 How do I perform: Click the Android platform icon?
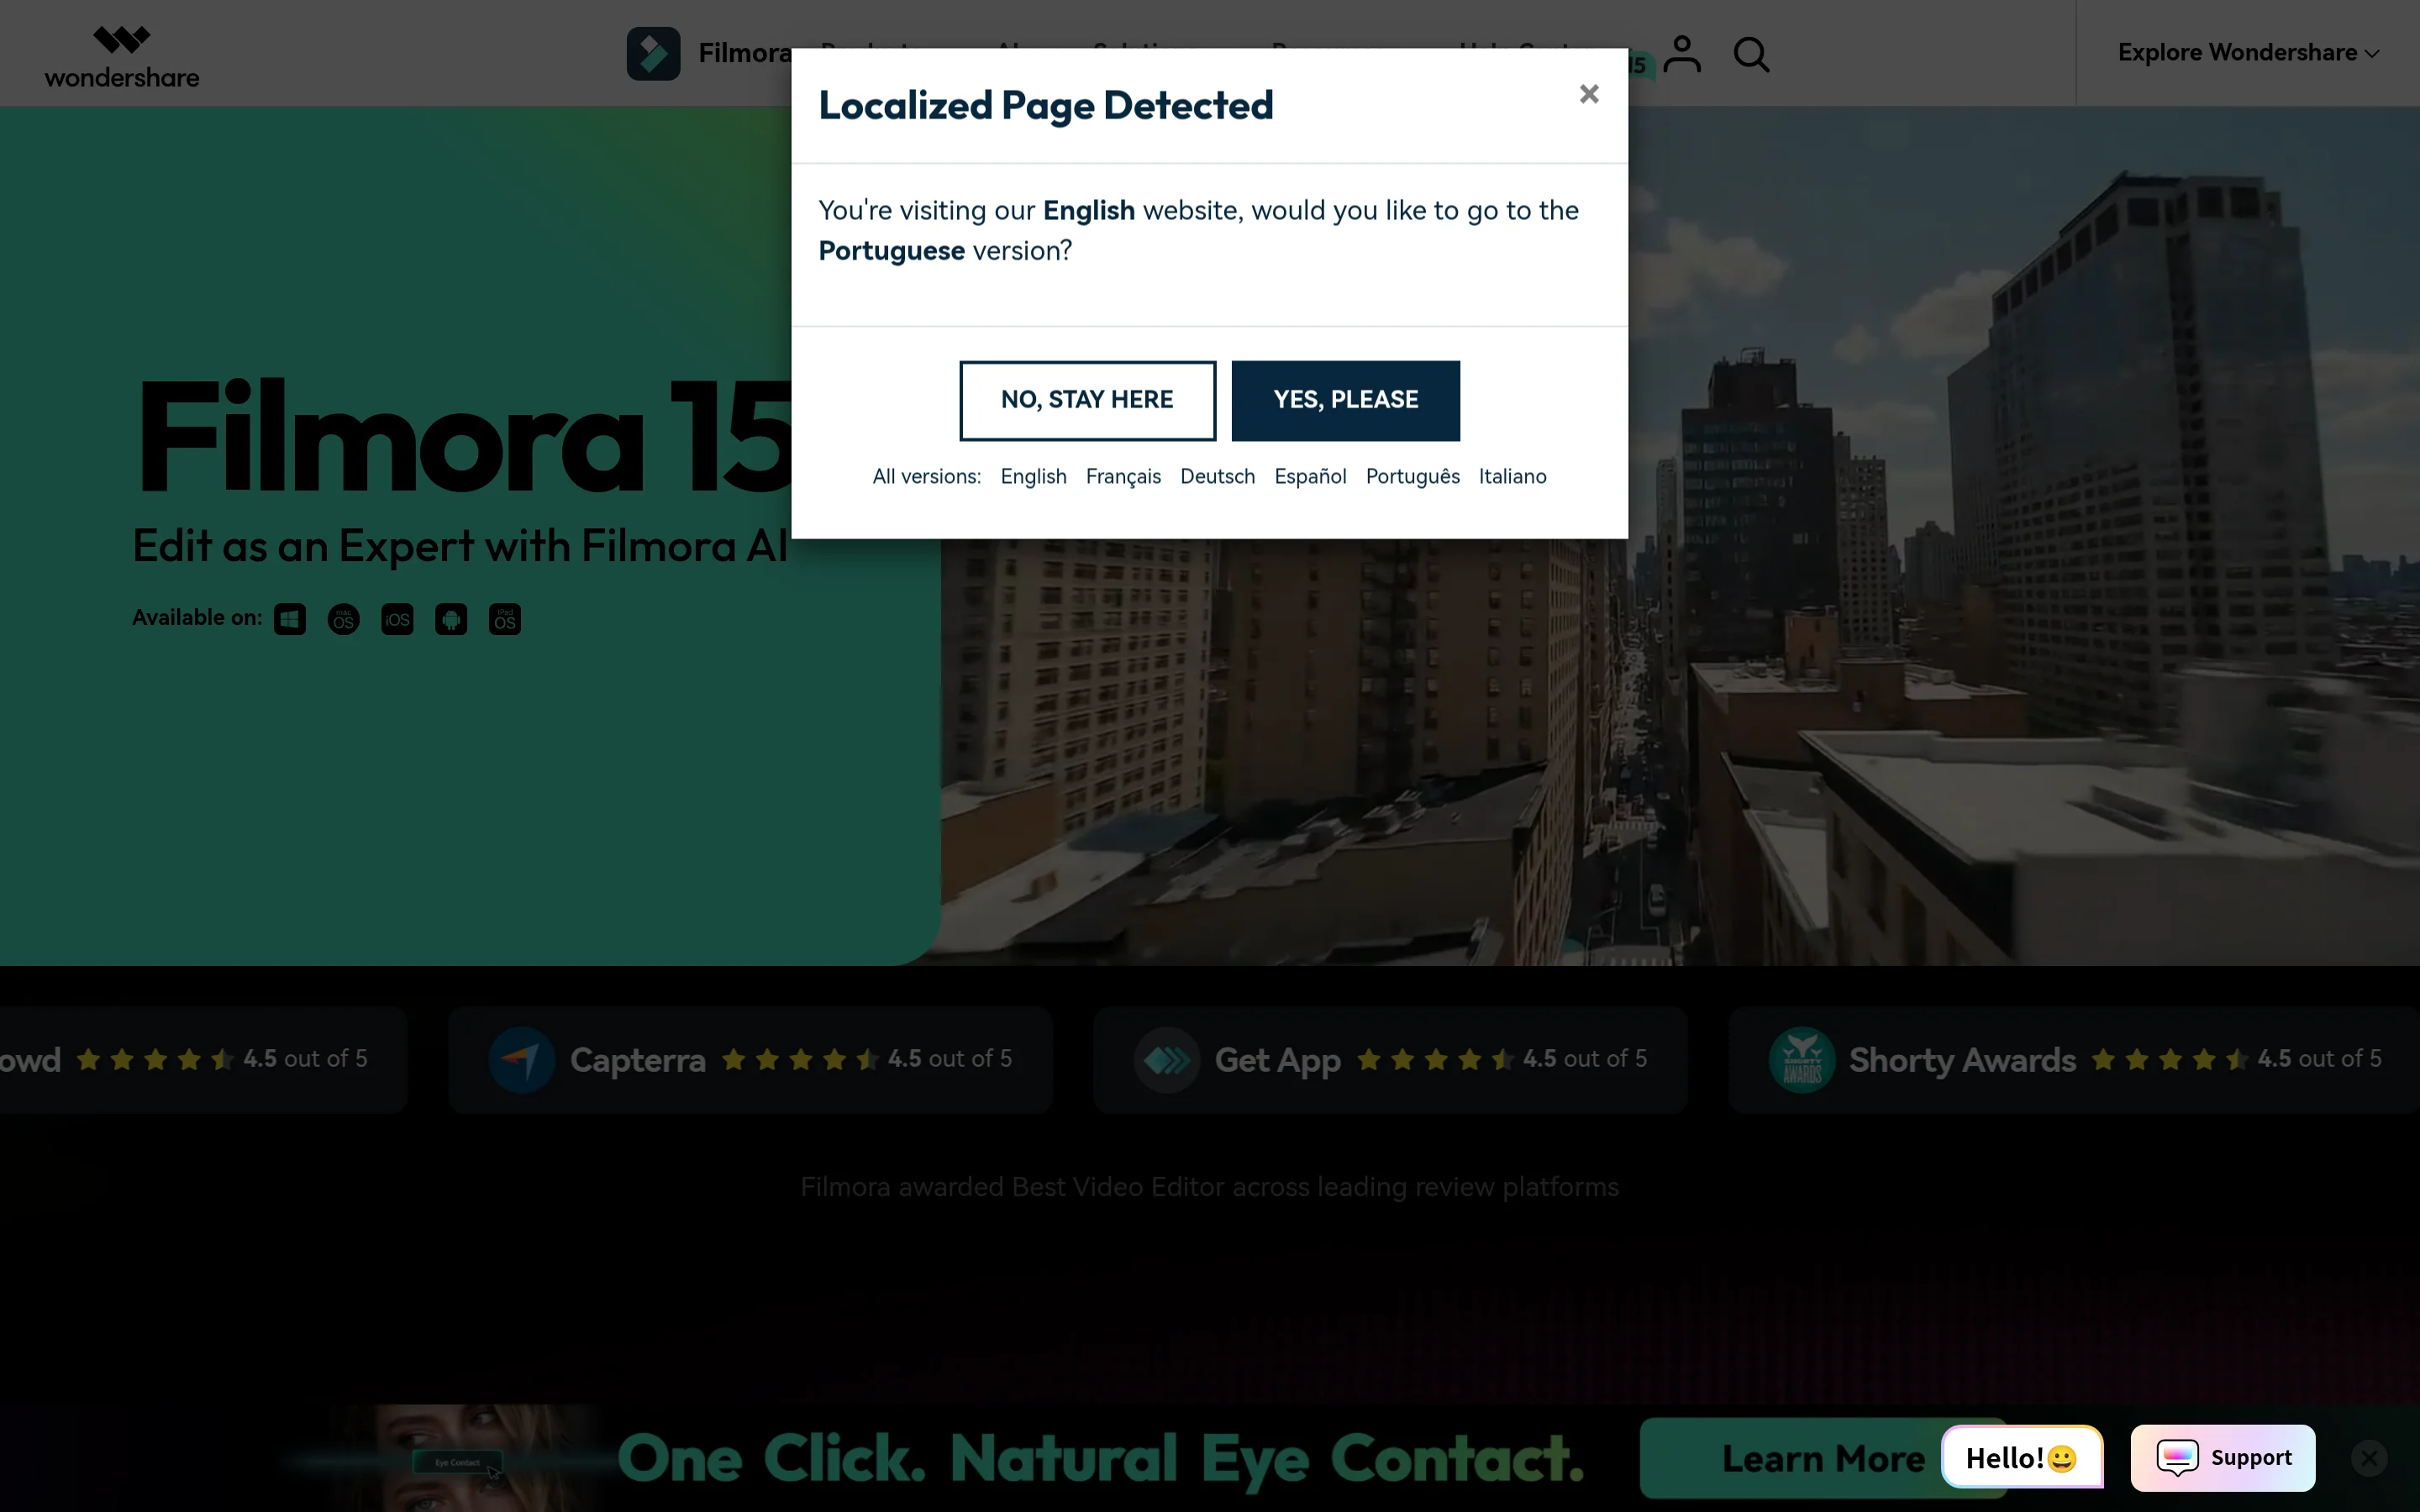(x=451, y=619)
